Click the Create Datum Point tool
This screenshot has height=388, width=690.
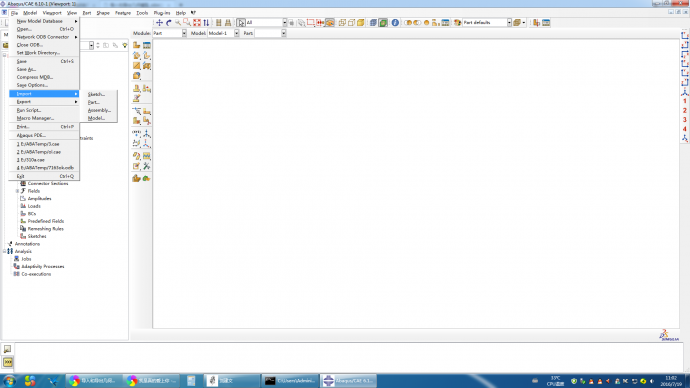point(137,133)
